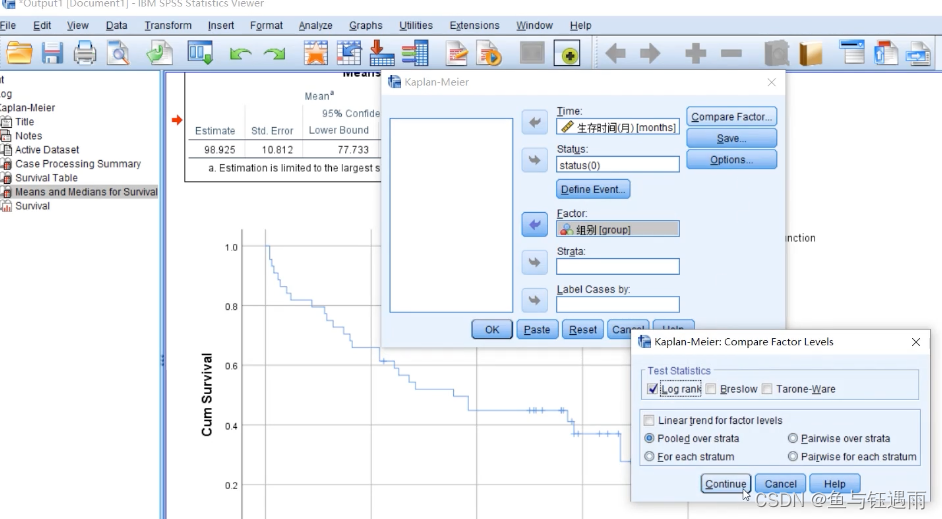Click the Insert Heading toolbar icon
This screenshot has height=519, width=942.
tap(852, 53)
